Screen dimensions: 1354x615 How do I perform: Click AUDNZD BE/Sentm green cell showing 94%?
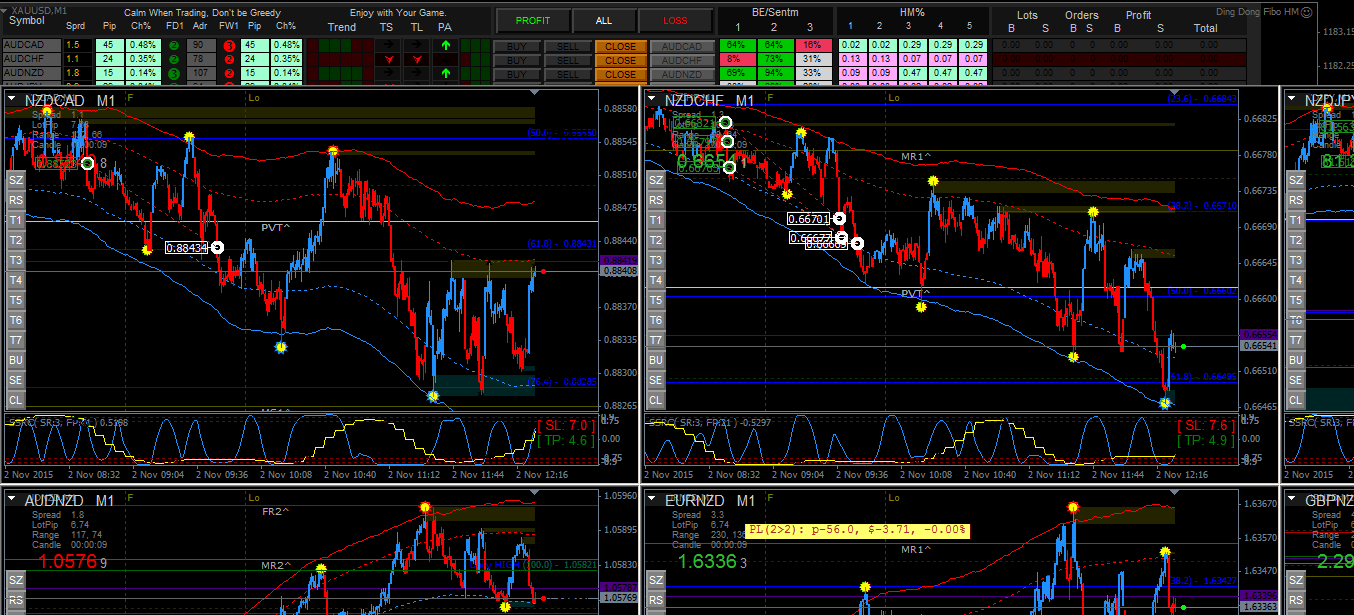pyautogui.click(x=774, y=74)
